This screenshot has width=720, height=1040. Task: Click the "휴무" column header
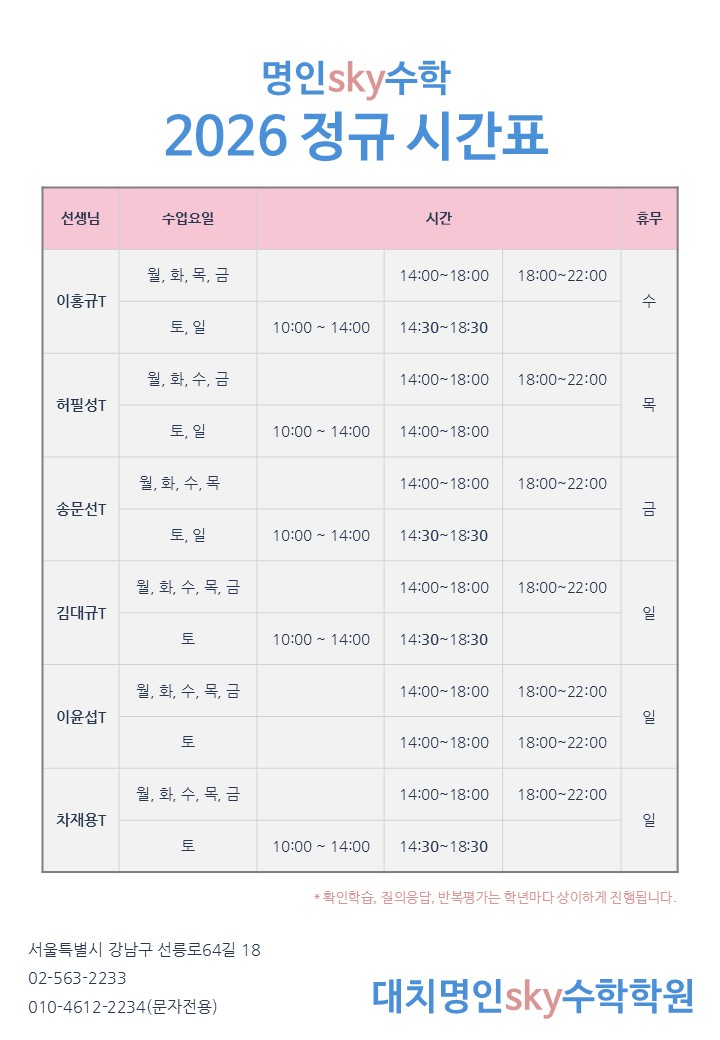[649, 218]
